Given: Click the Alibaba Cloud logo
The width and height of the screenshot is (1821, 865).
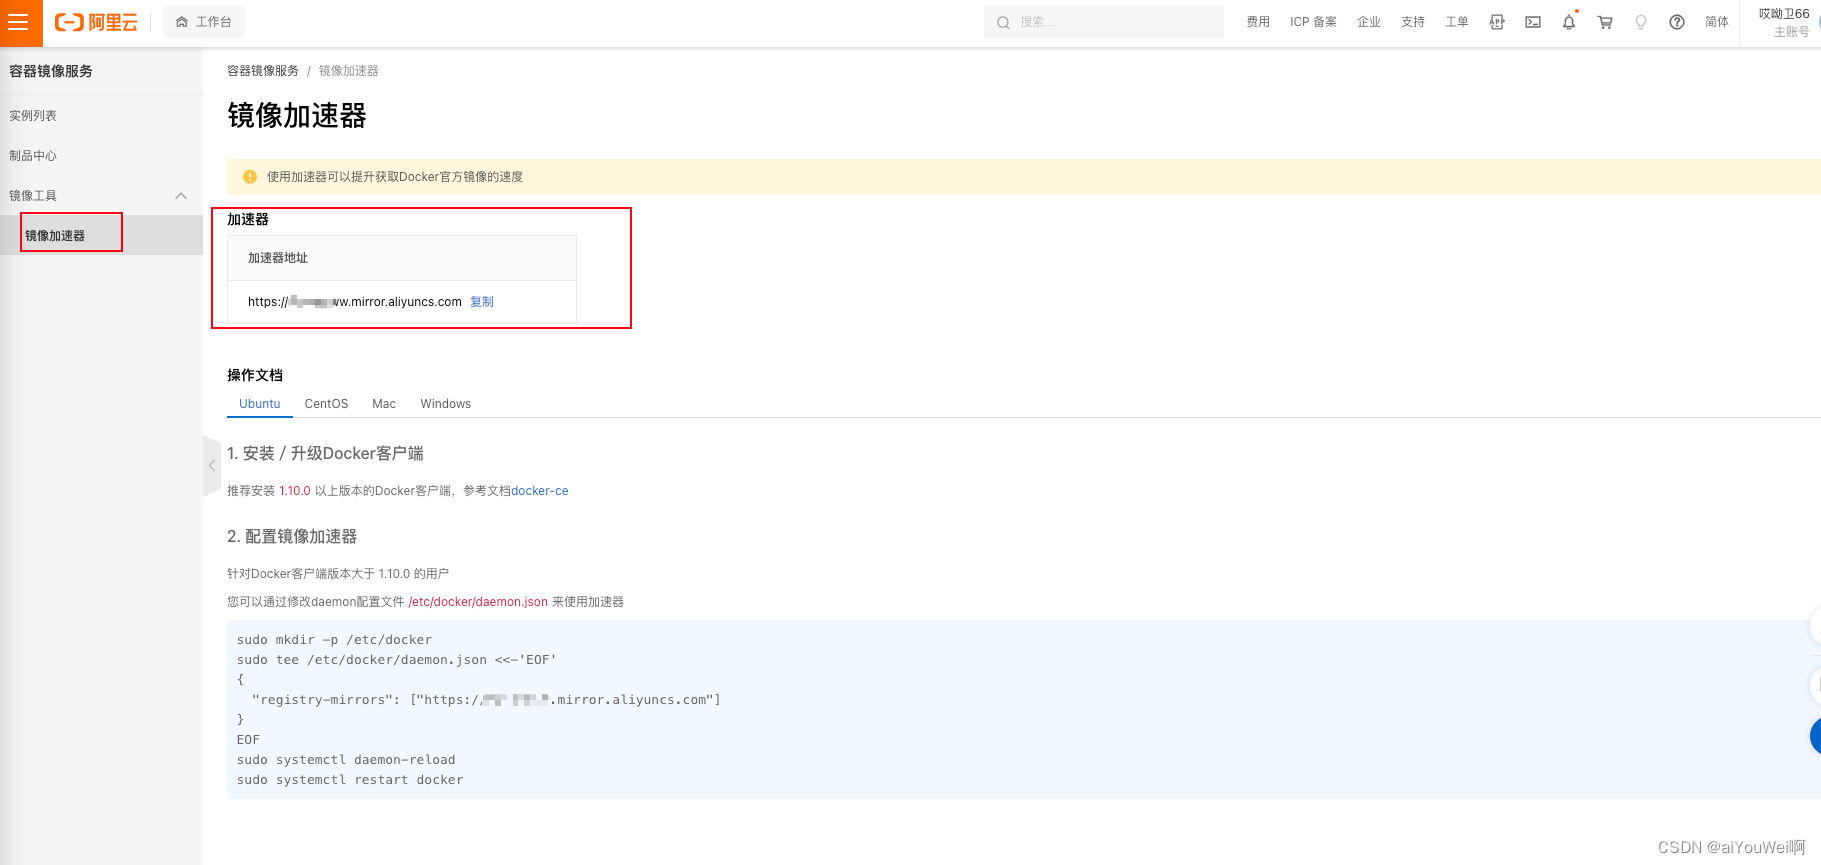Looking at the screenshot, I should tap(96, 22).
